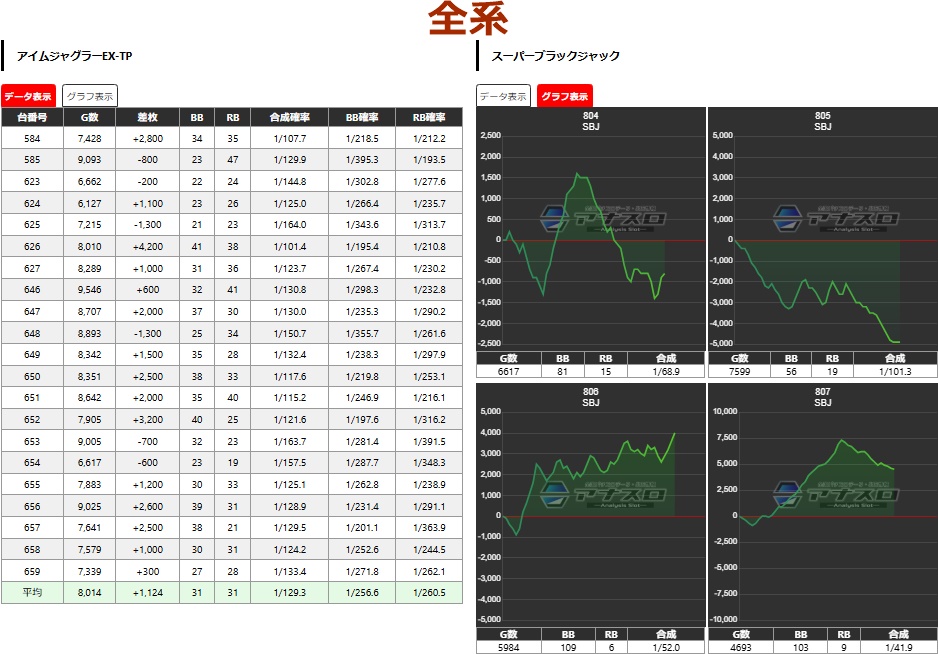The image size is (938, 654).
Task: Click the 109 BB value under graph 806
Action: click(568, 647)
